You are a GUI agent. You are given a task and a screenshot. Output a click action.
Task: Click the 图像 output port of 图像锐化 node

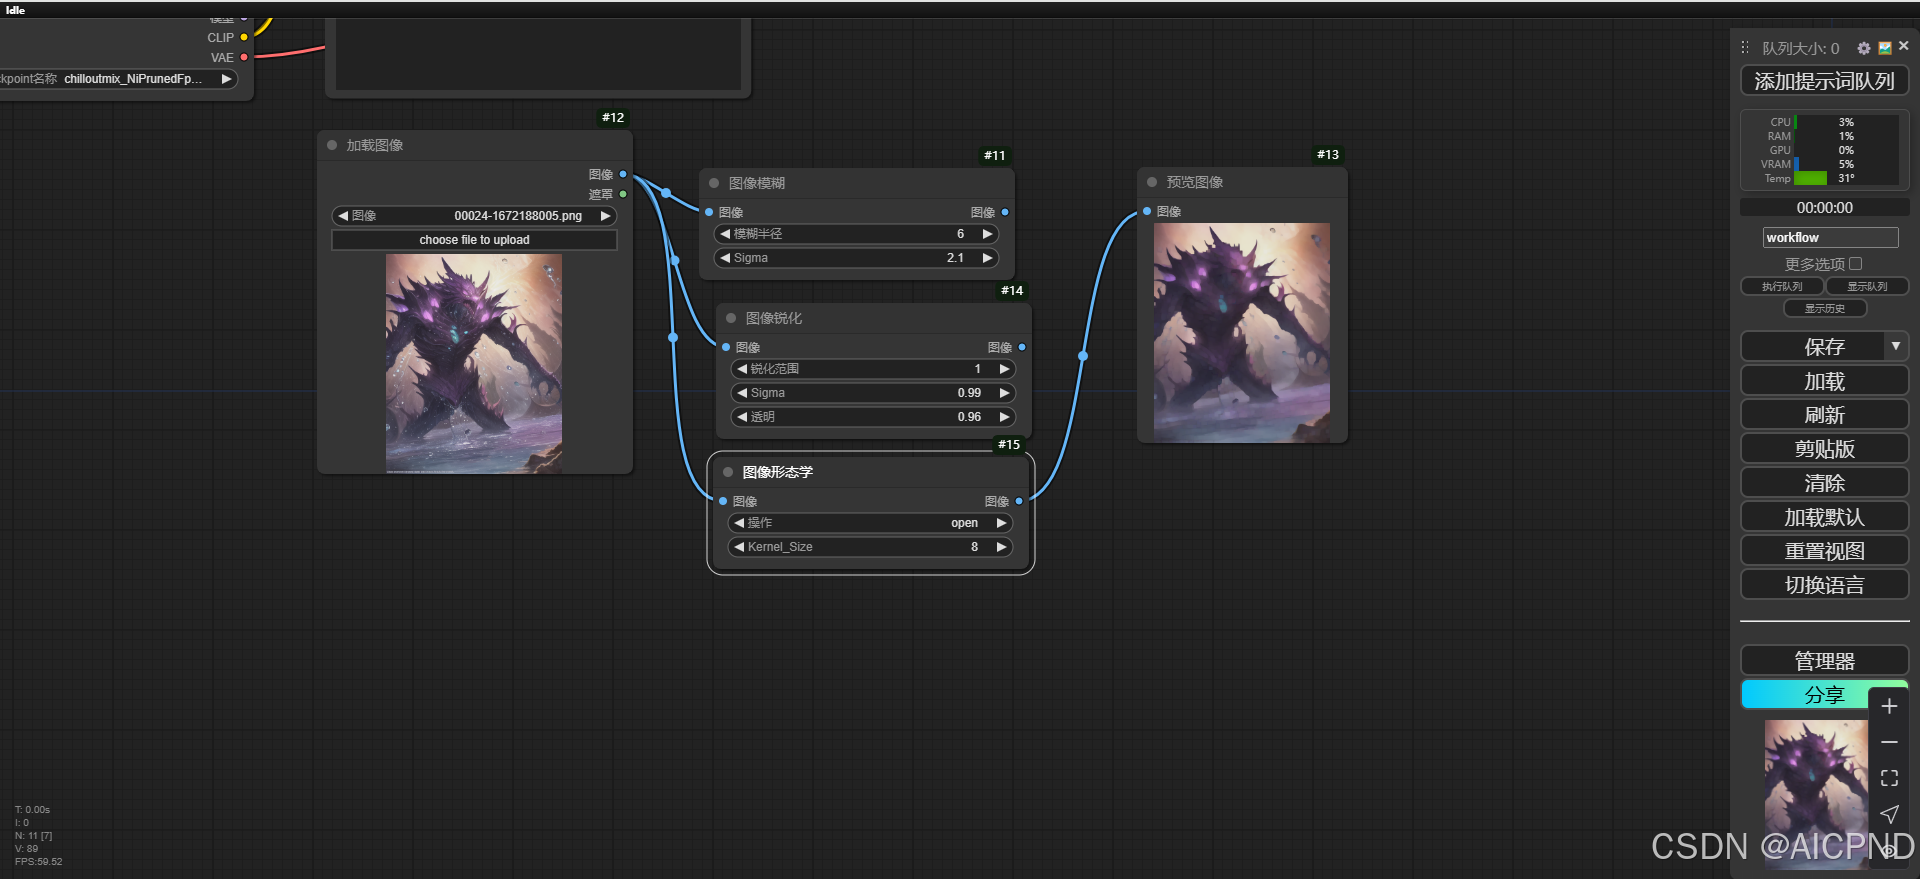pyautogui.click(x=1022, y=347)
